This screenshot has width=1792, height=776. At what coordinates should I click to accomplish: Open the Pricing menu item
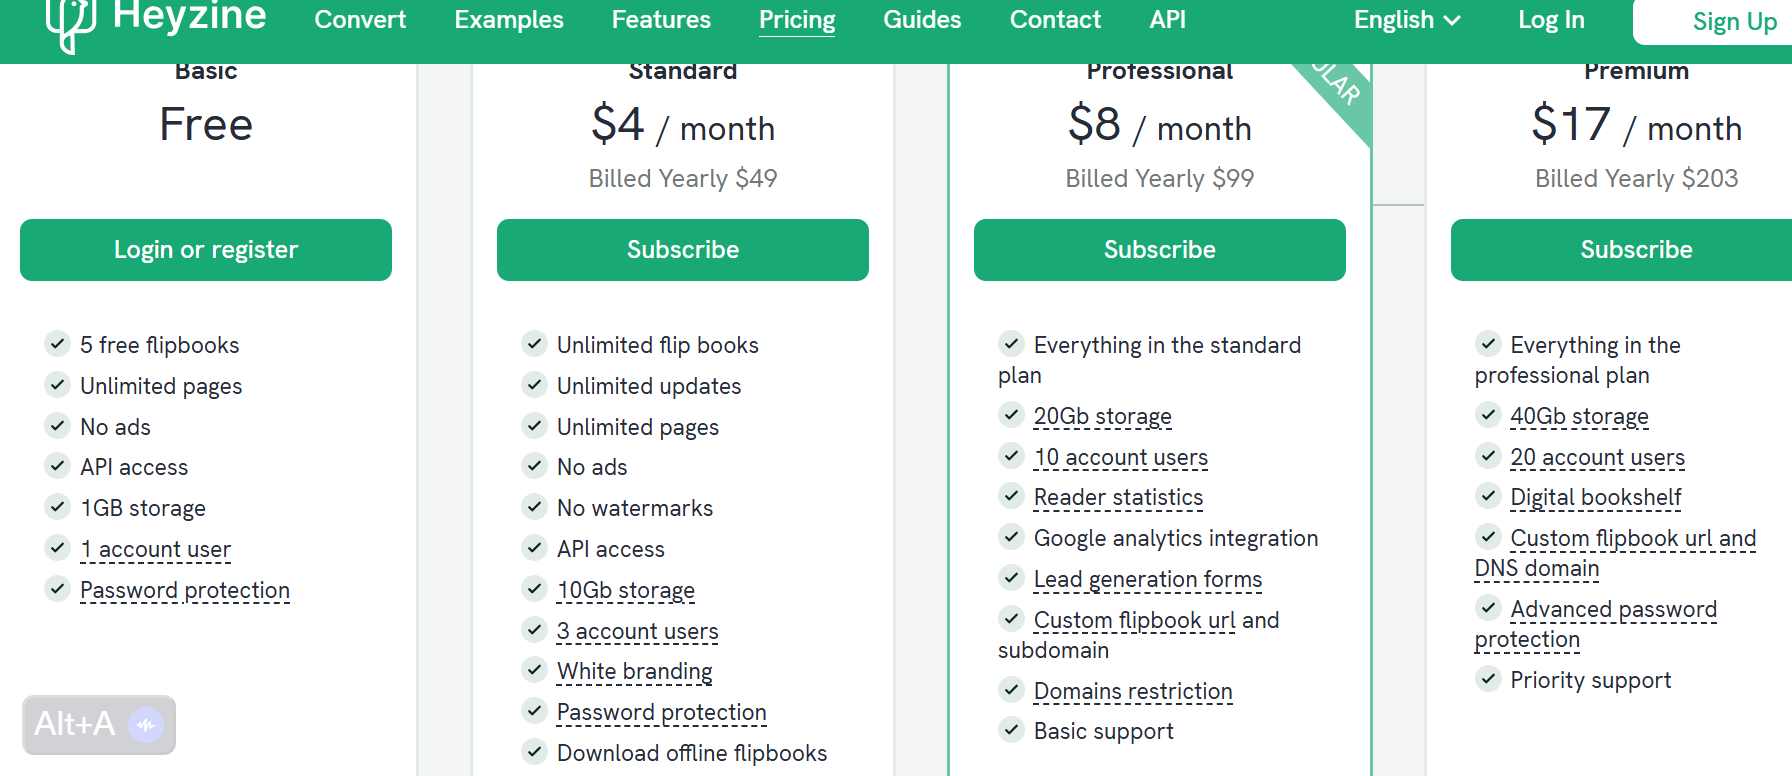797,20
